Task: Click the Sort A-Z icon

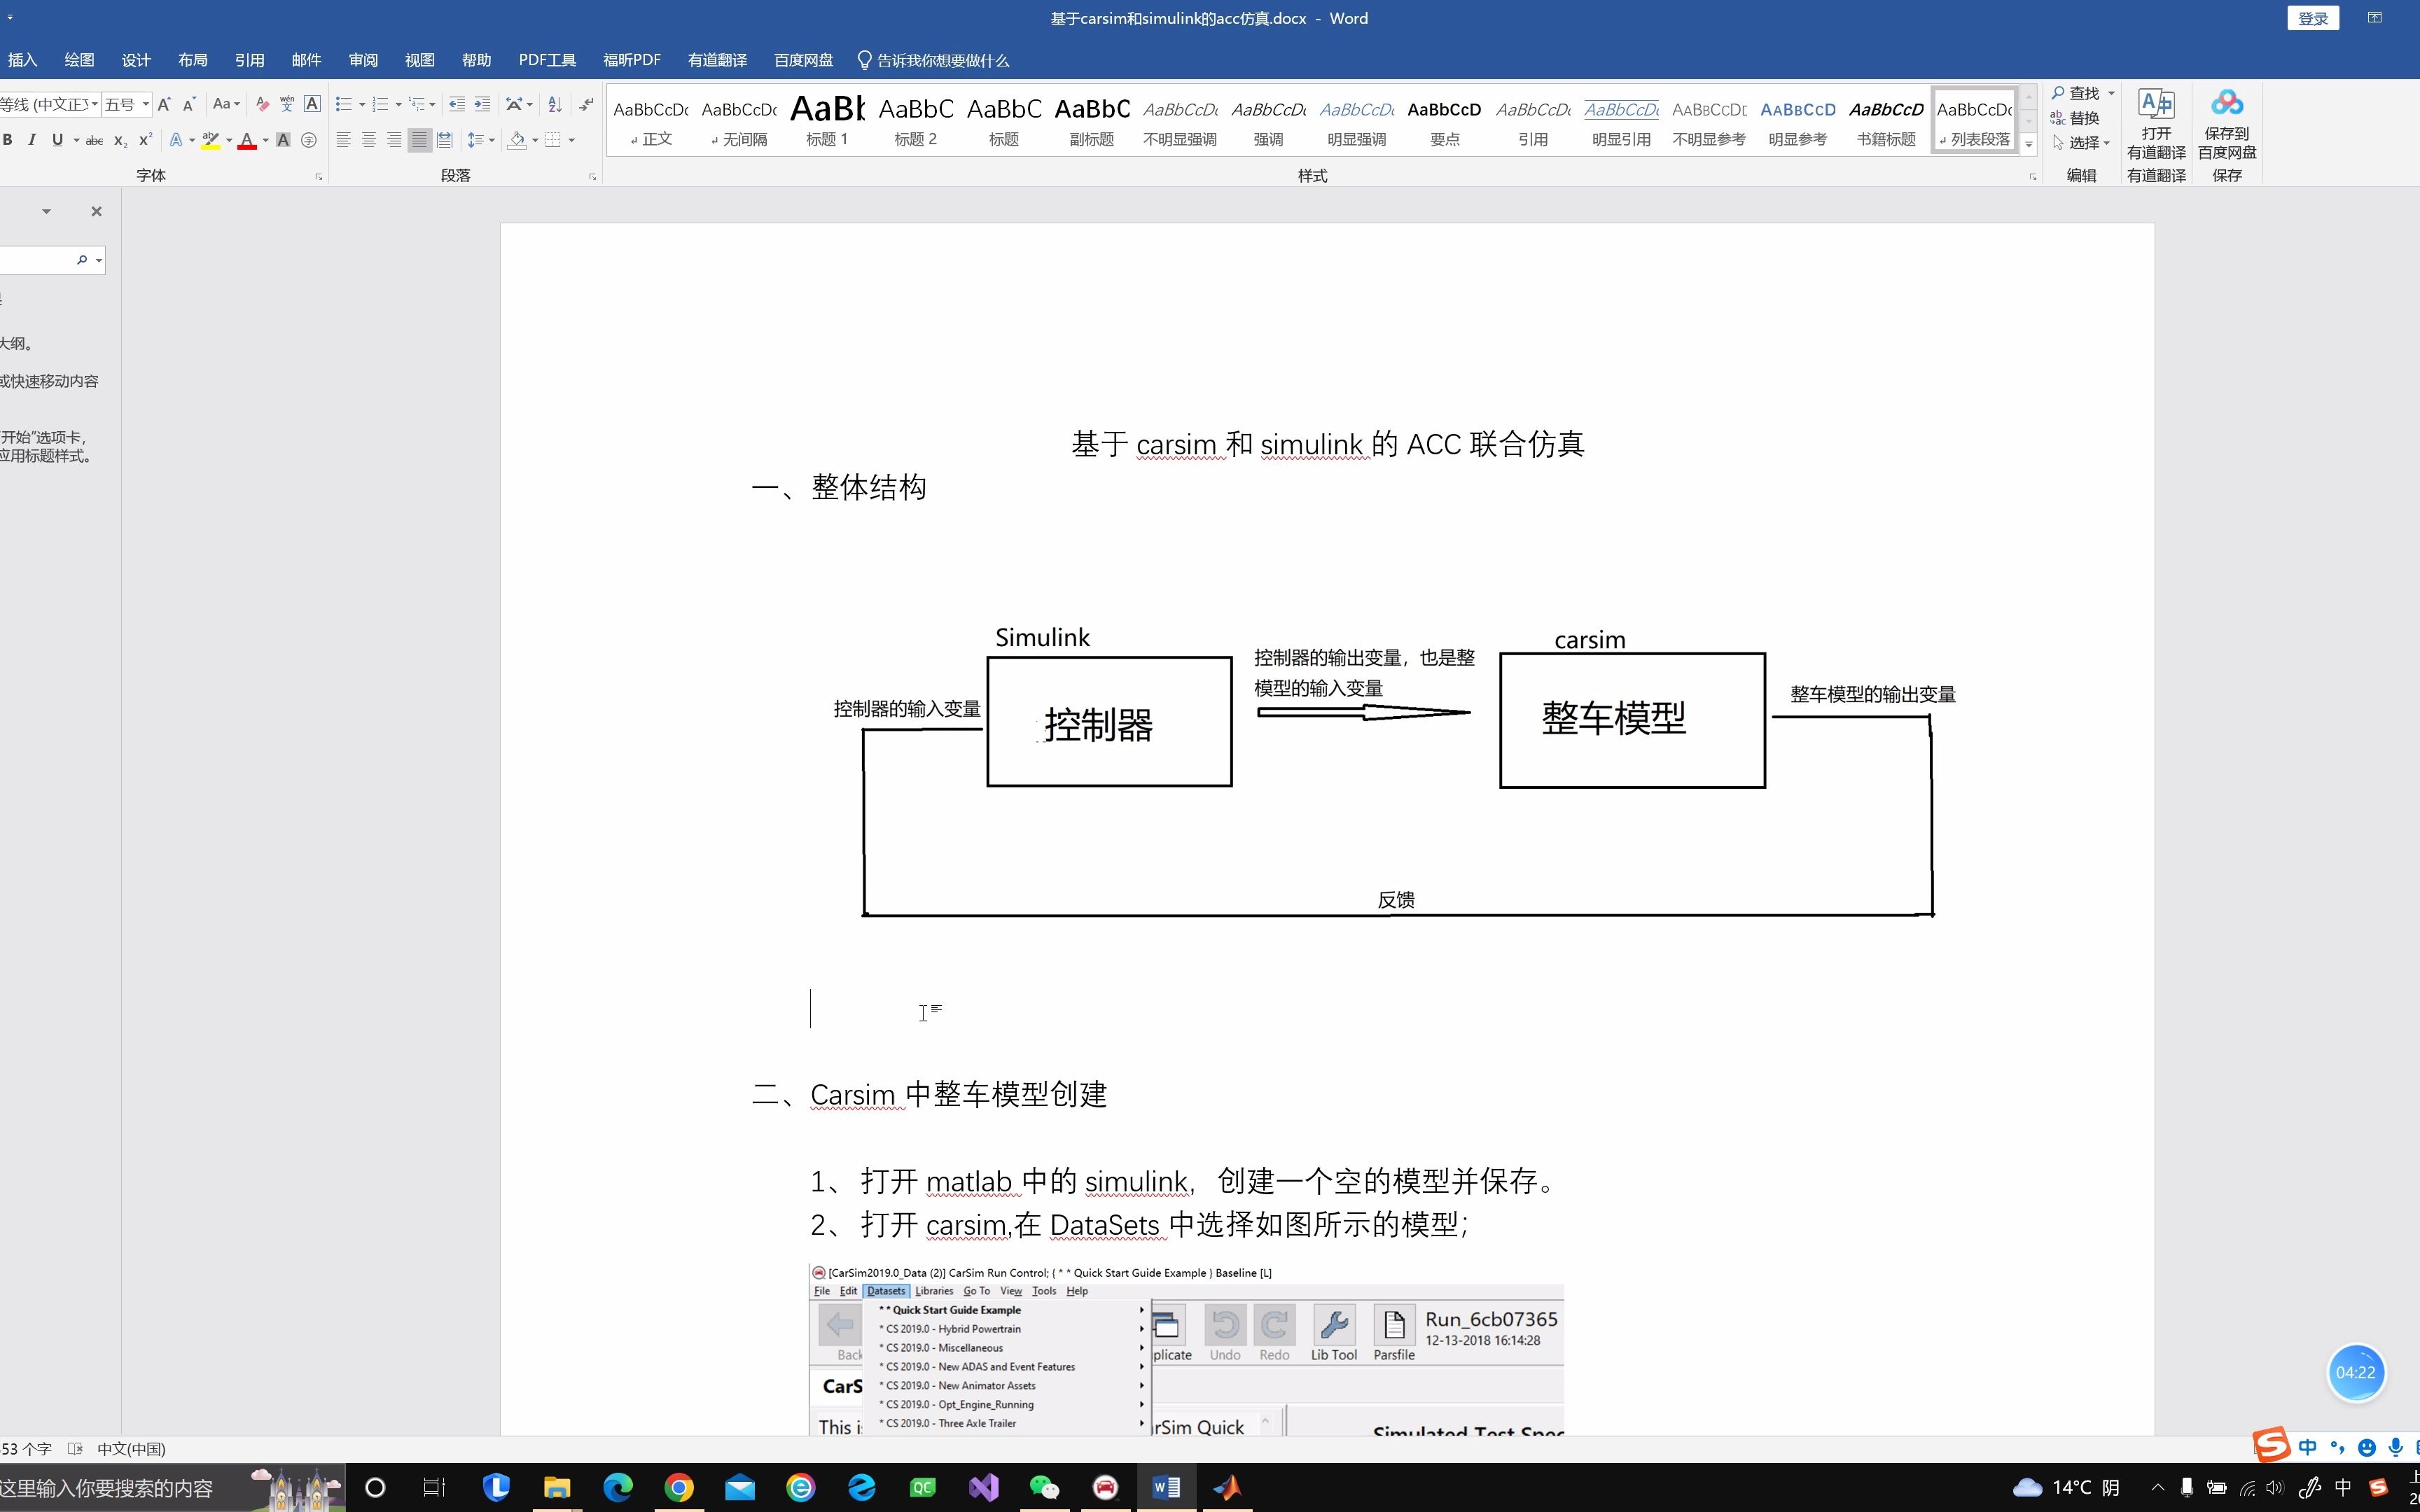Action: (555, 104)
